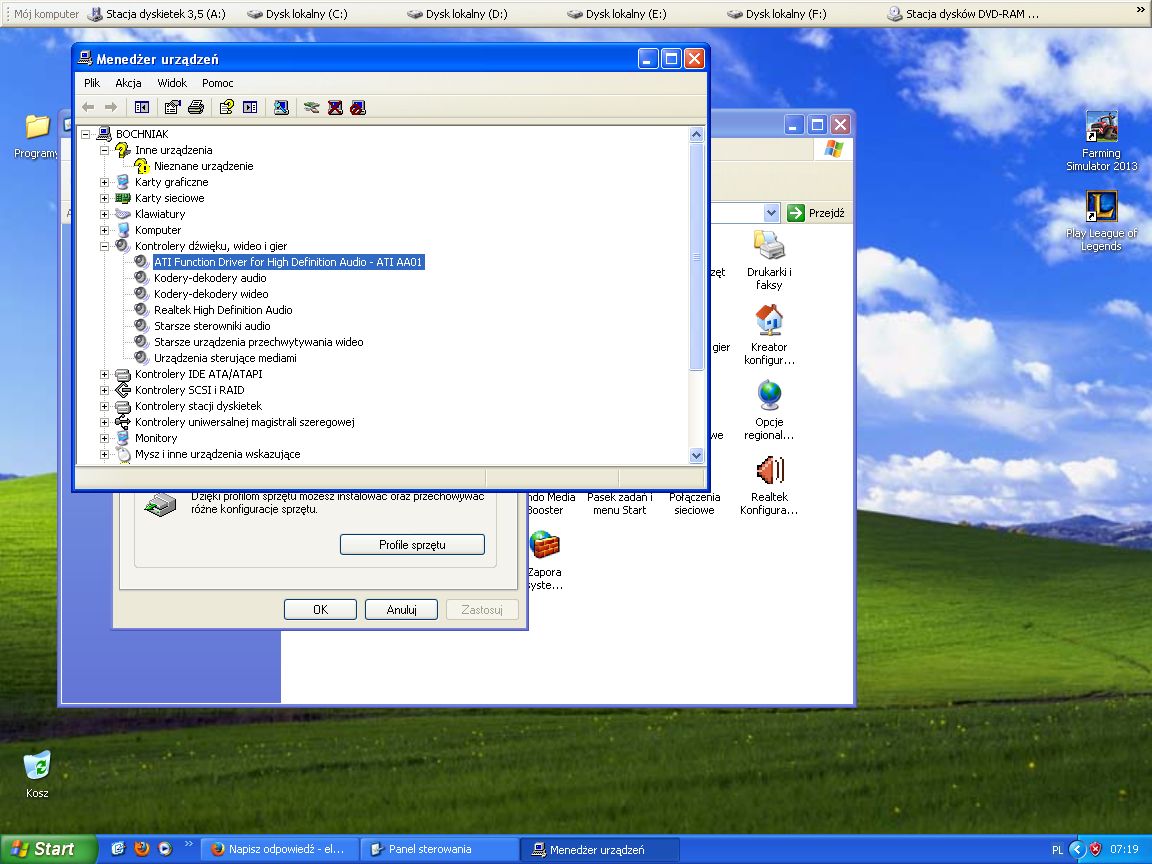Select Kodery-dekodery audio entry
The width and height of the screenshot is (1152, 864).
click(210, 278)
